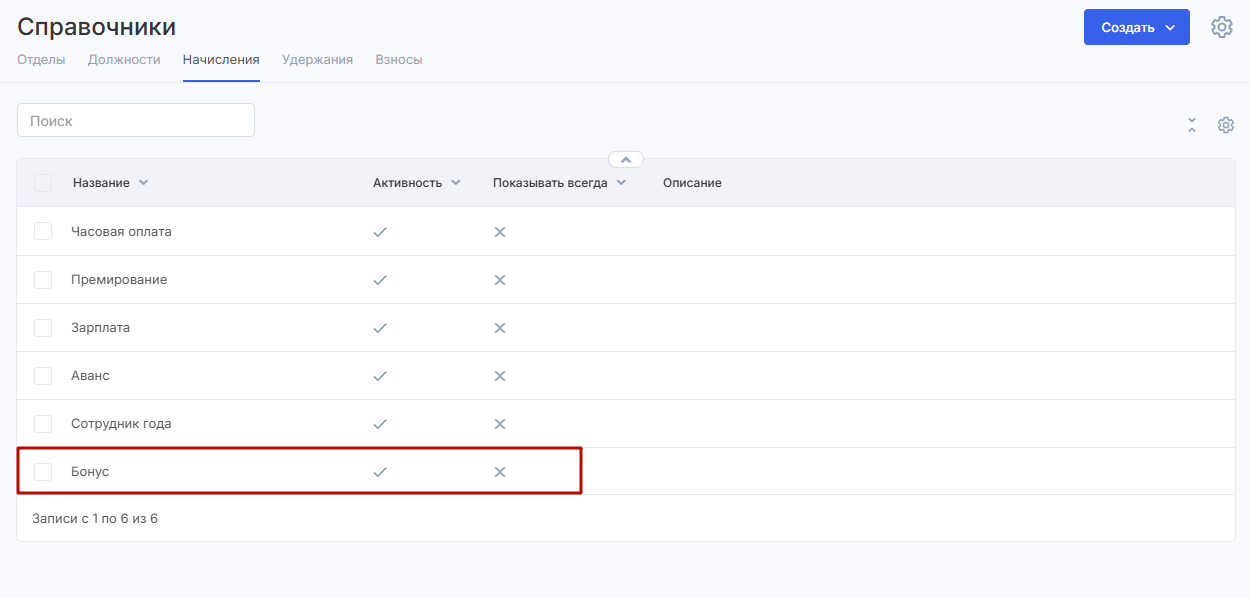
Task: Switch to the Удержания tab
Action: click(317, 60)
